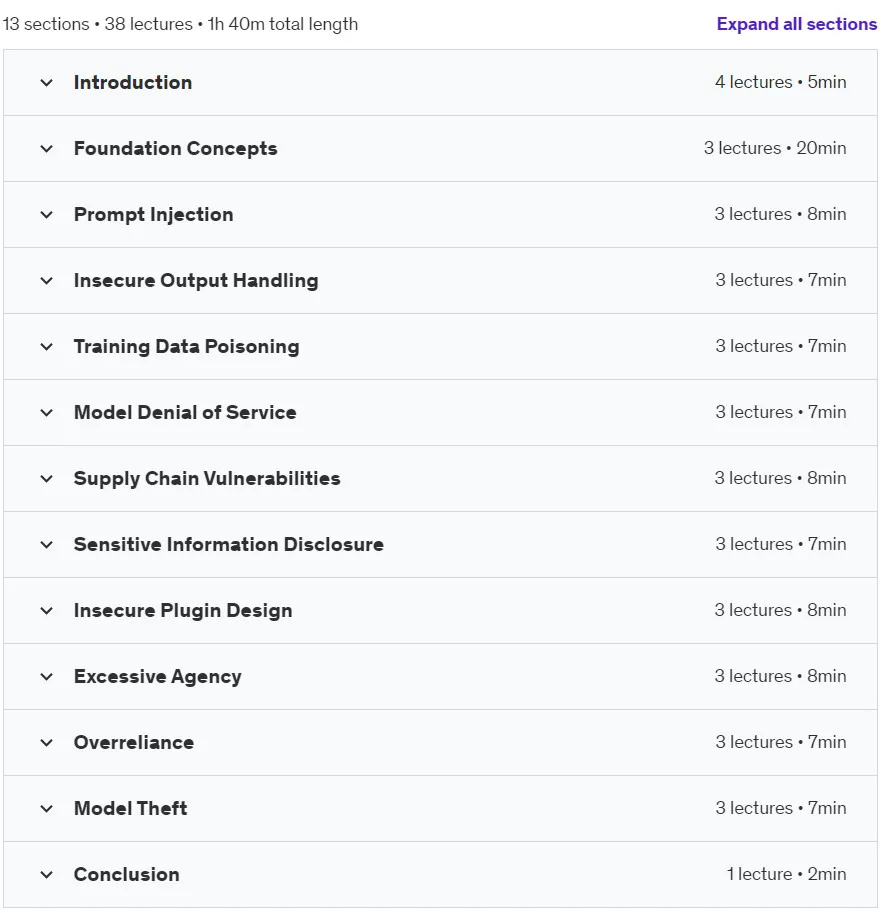The height and width of the screenshot is (913, 881).
Task: Click Foundation Concepts 20min lecture info
Action: coord(774,148)
